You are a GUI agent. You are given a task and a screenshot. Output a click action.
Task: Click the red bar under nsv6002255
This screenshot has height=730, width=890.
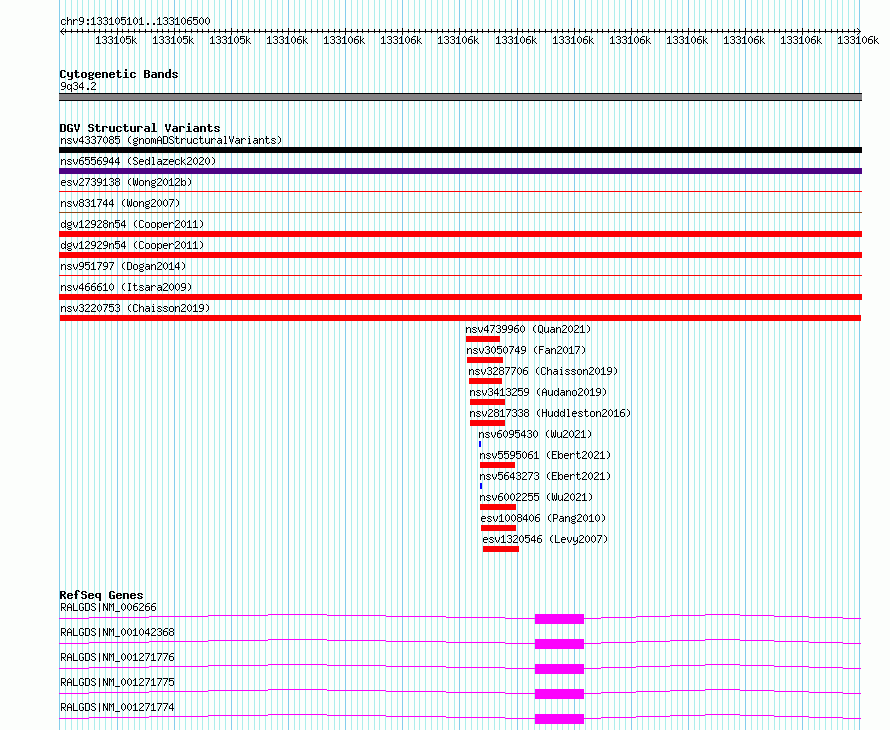point(498,507)
